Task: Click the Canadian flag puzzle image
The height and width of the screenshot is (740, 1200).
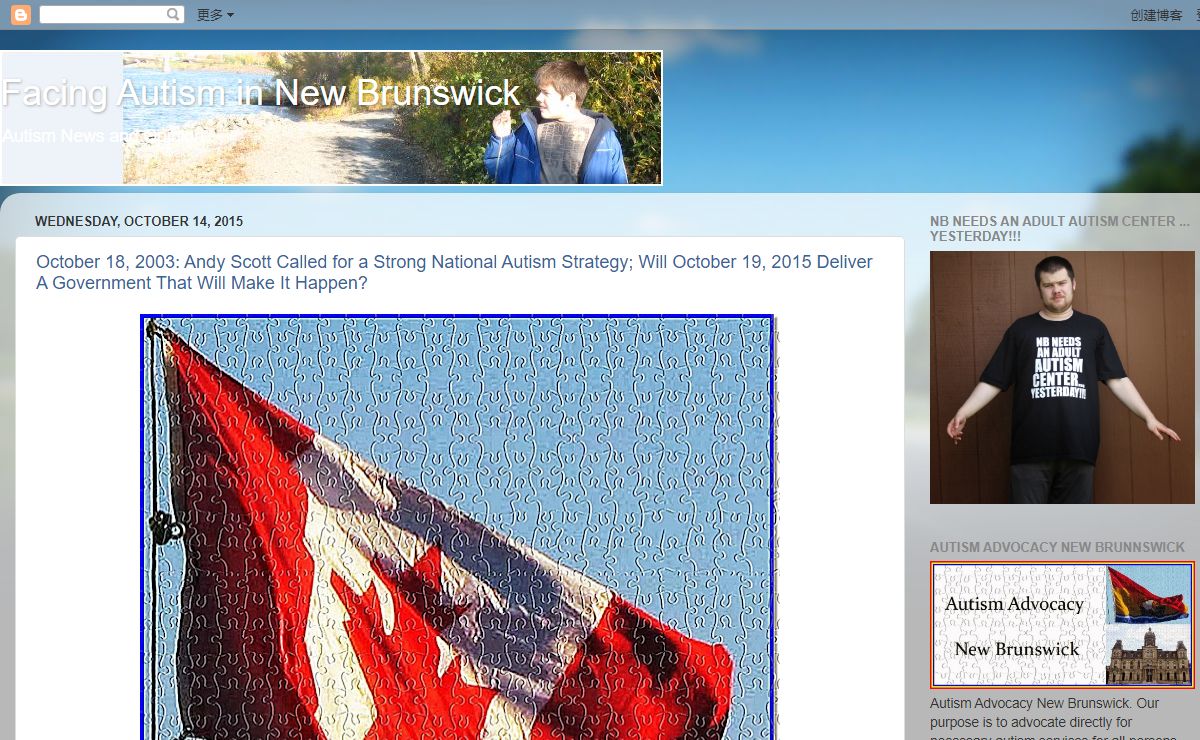Action: [458, 528]
